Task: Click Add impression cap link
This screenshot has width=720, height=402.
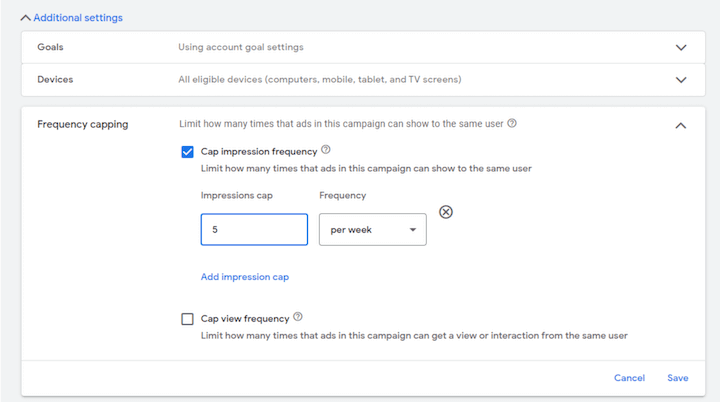Action: coord(245,277)
